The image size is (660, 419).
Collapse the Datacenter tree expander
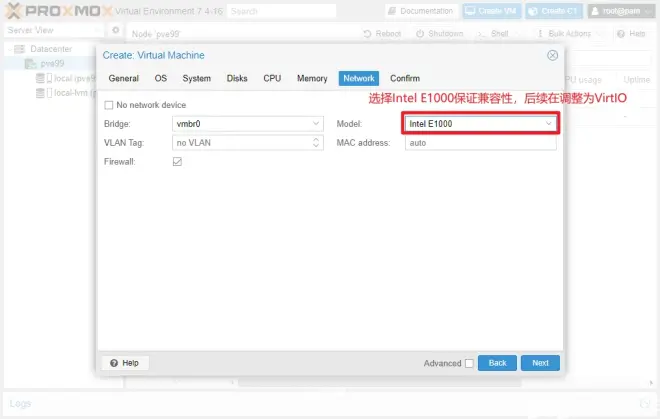click(9, 49)
